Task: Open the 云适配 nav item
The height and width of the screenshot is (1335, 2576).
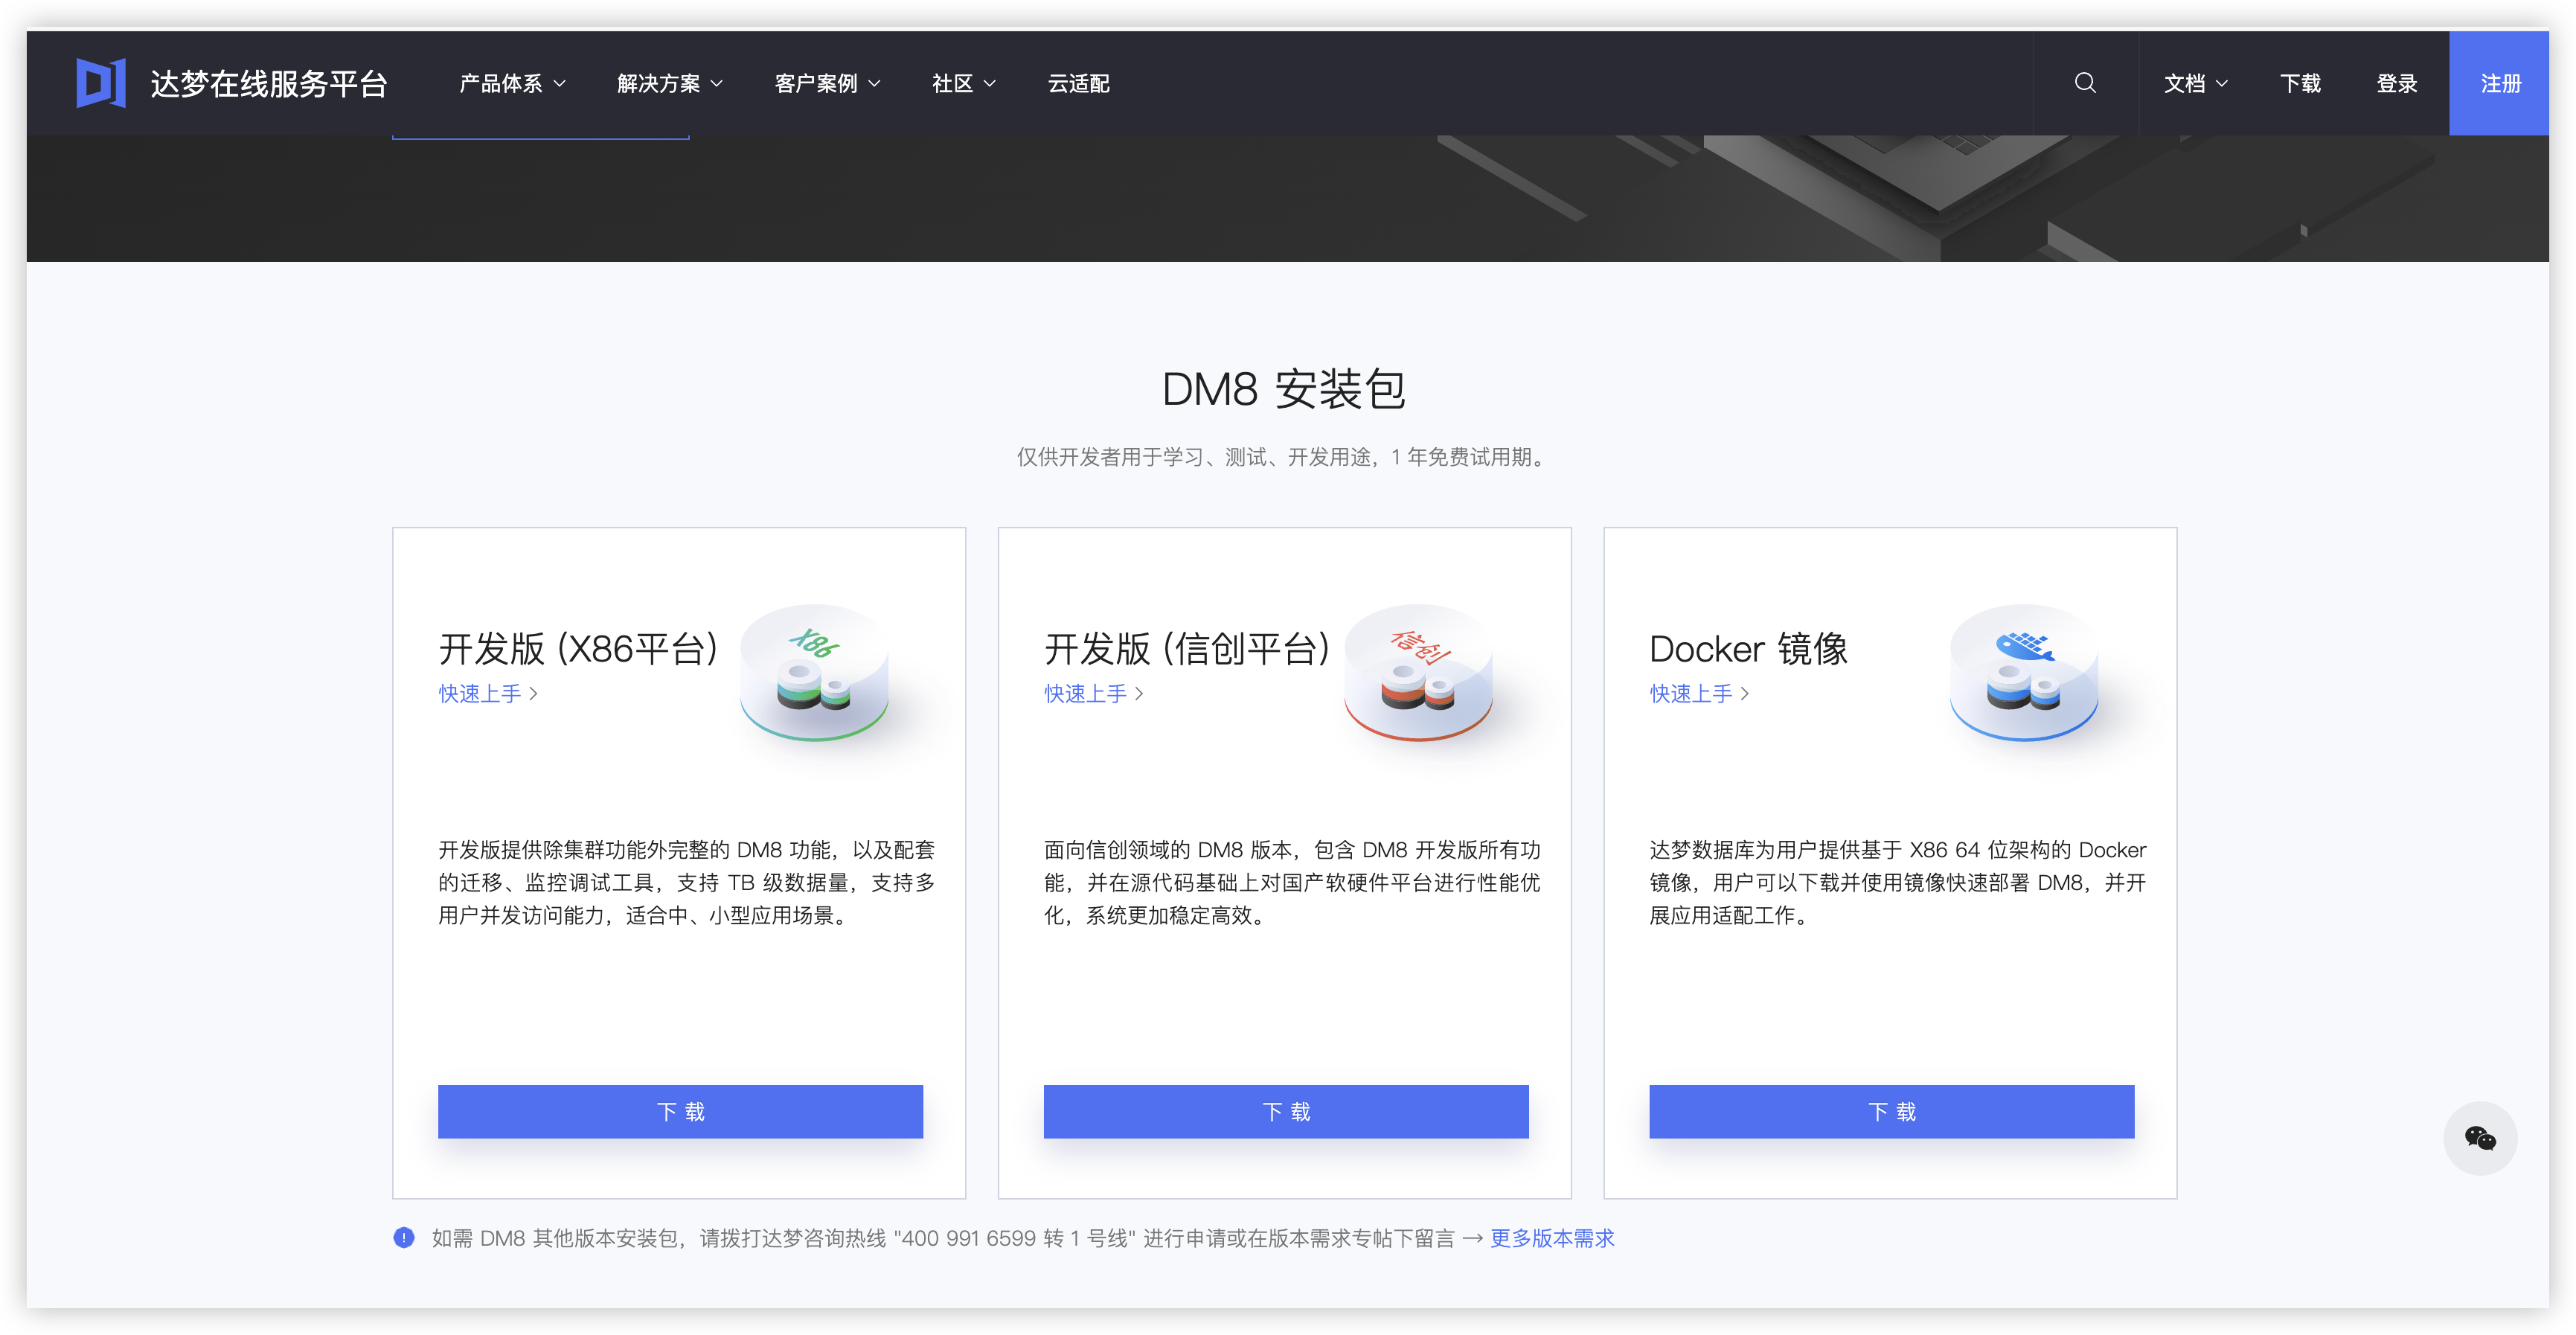Action: click(x=1078, y=84)
